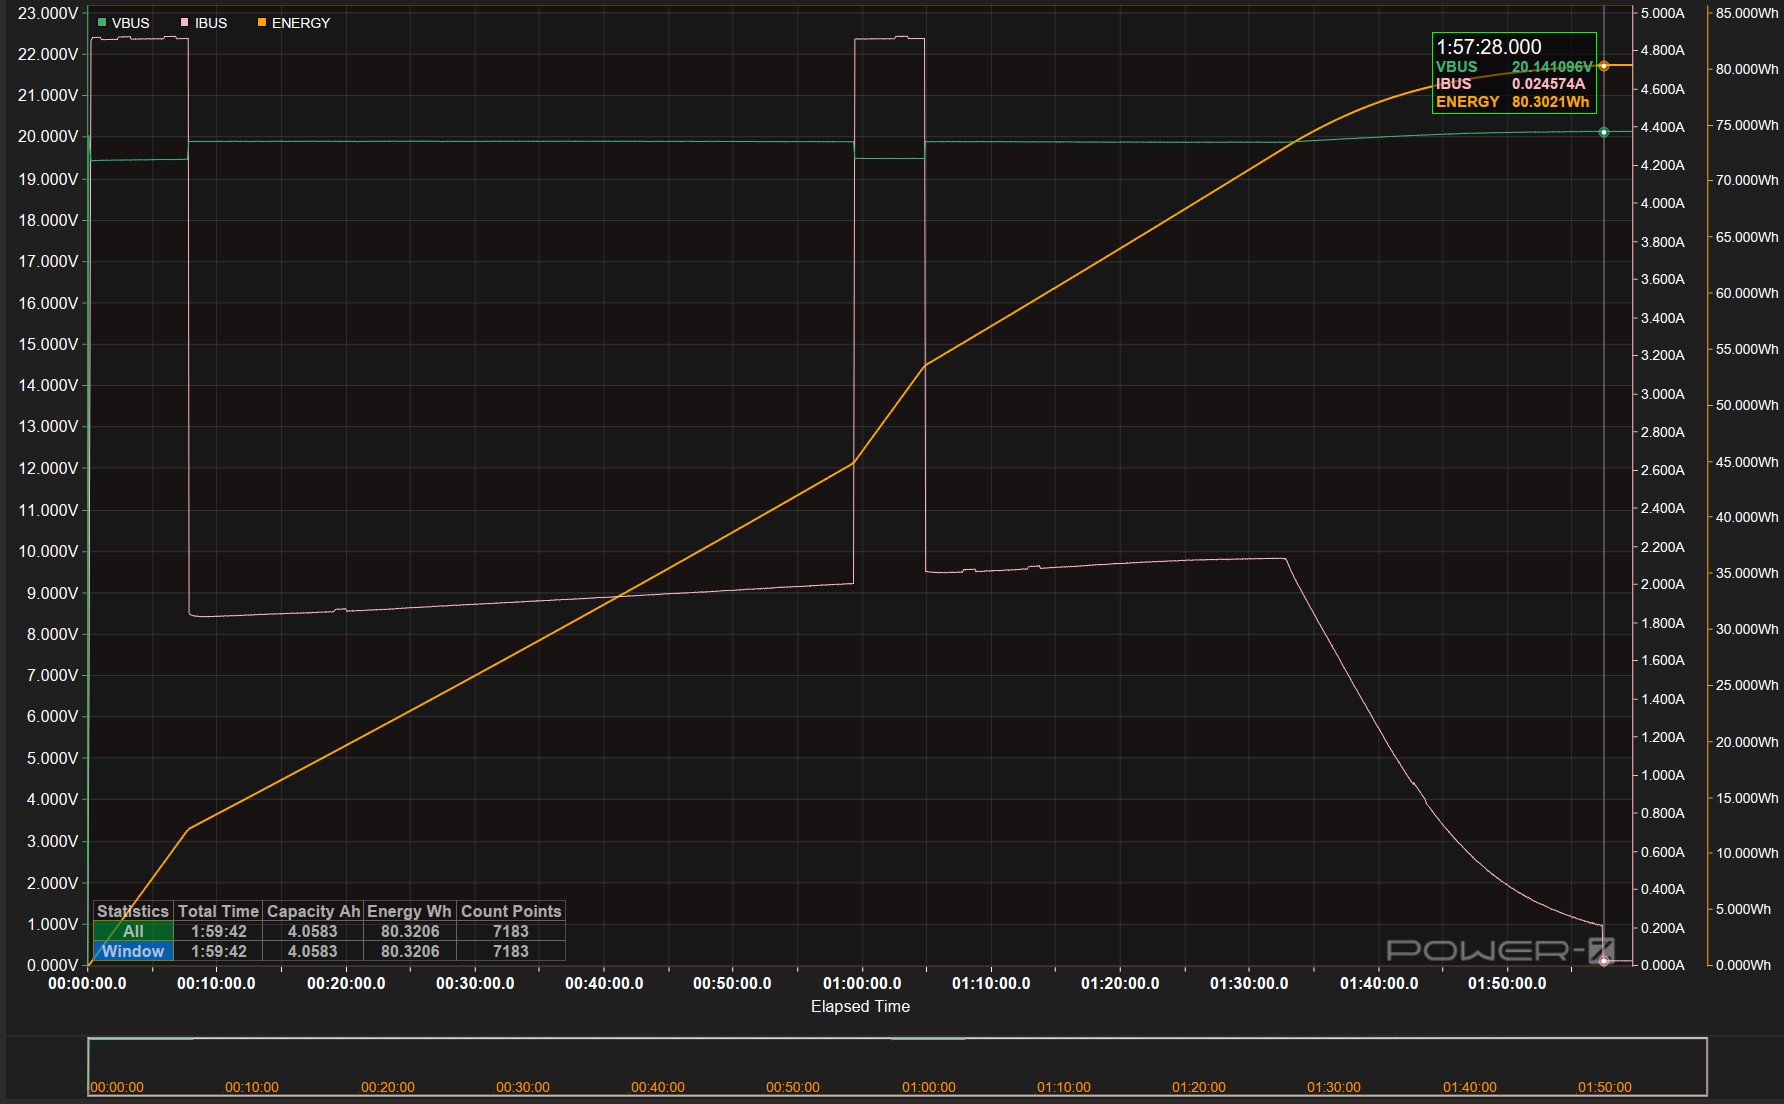Click the 10.000V voltage axis label
This screenshot has height=1104, width=1784.
tap(48, 552)
